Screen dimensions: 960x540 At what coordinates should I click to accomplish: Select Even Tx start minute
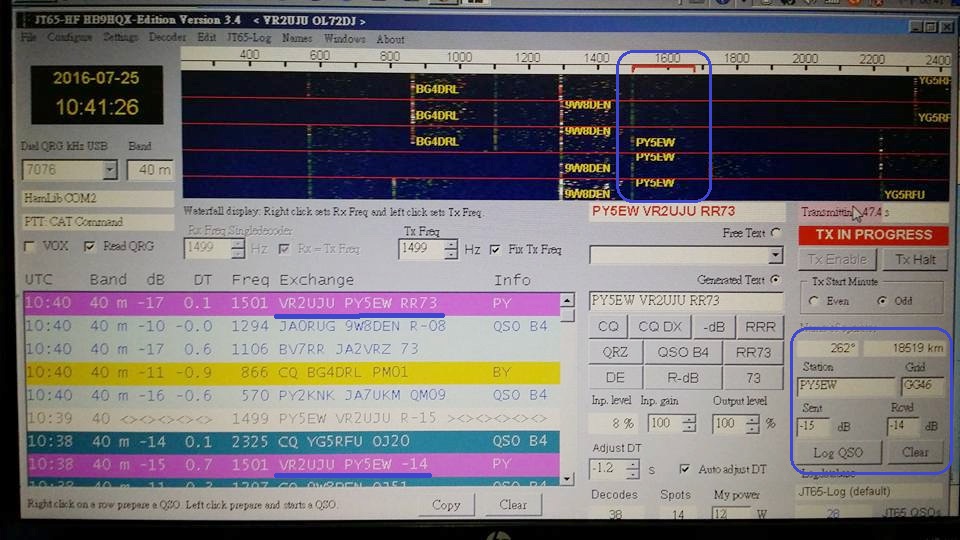click(x=815, y=300)
